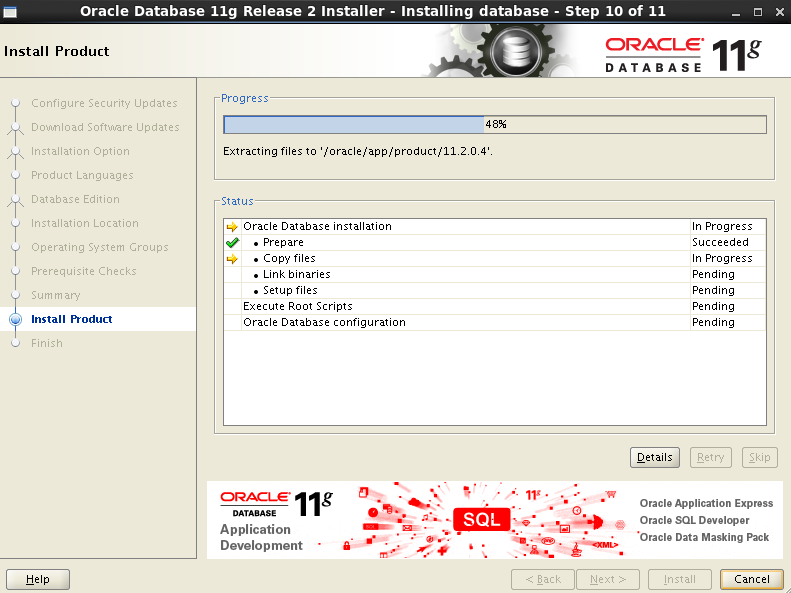Click the red SQL banner graphic
This screenshot has width=791, height=593.
pyautogui.click(x=481, y=519)
